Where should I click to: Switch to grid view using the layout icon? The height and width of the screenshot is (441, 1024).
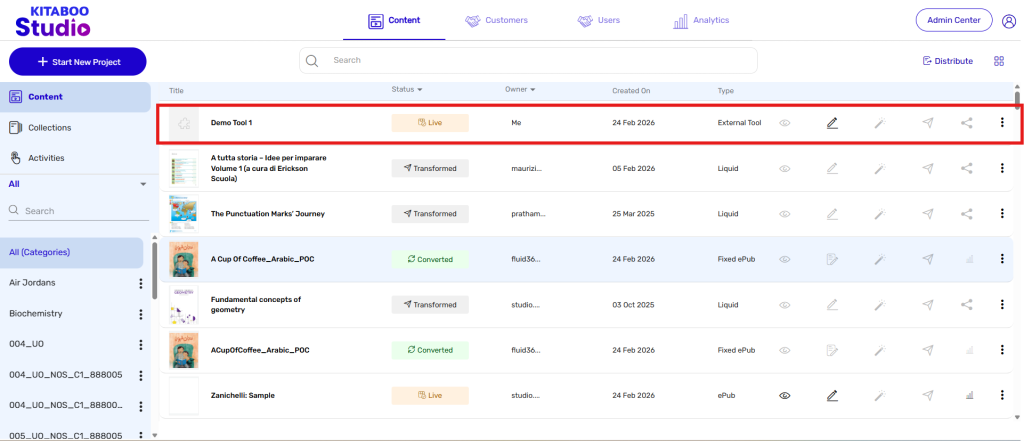[x=999, y=61]
